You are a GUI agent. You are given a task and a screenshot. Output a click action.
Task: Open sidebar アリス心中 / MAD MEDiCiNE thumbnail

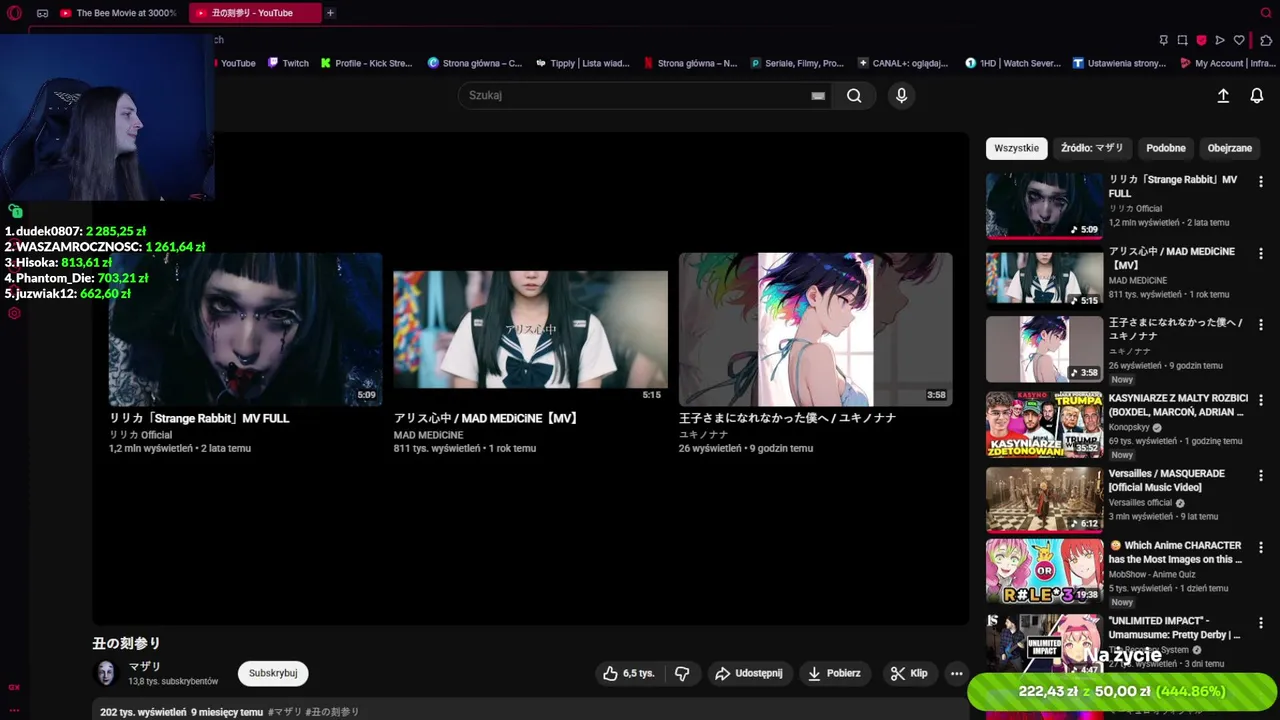1044,278
